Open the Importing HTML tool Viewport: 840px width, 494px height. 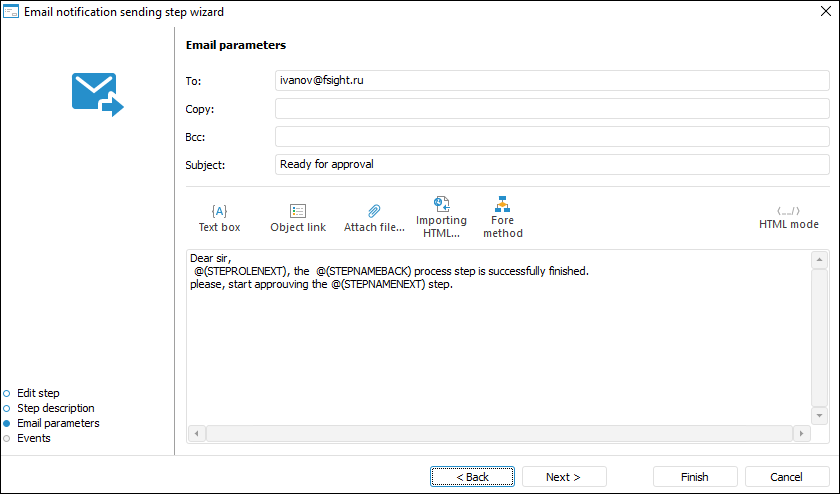[x=441, y=217]
